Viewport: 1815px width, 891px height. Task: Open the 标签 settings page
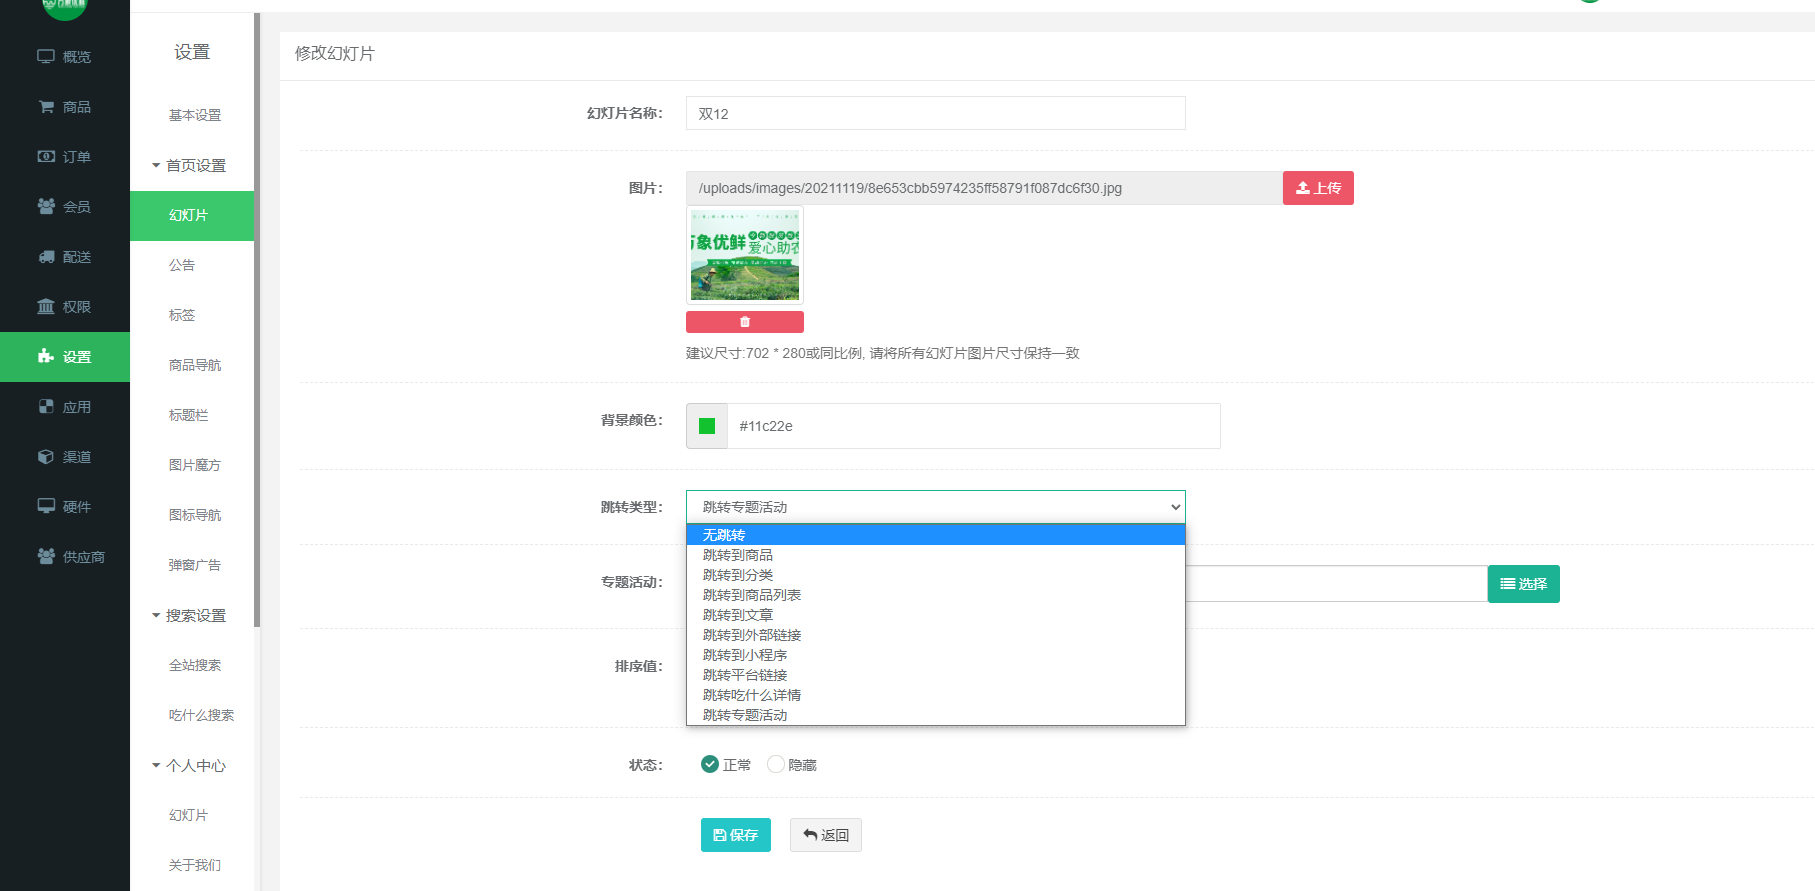point(182,316)
